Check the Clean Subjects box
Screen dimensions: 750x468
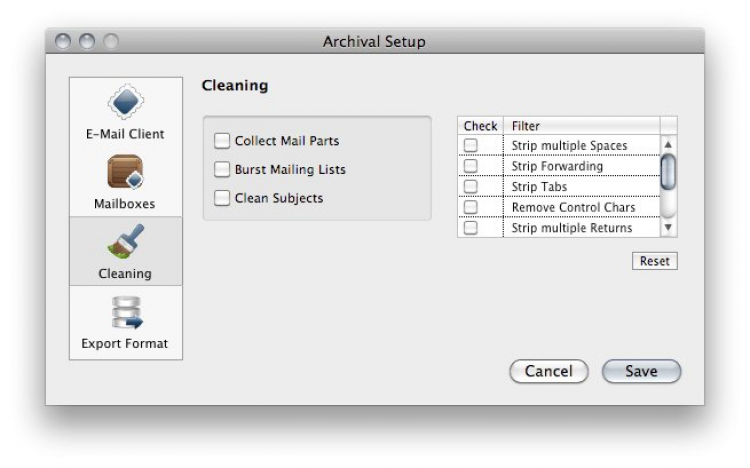(x=222, y=198)
